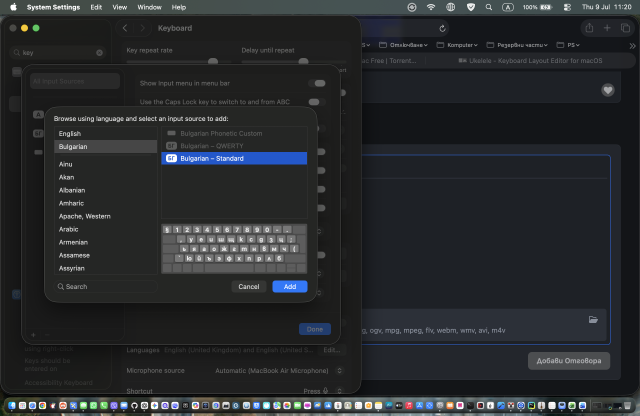
Task: Select Bulgarian Phonetic Custom input source
Action: (234, 133)
